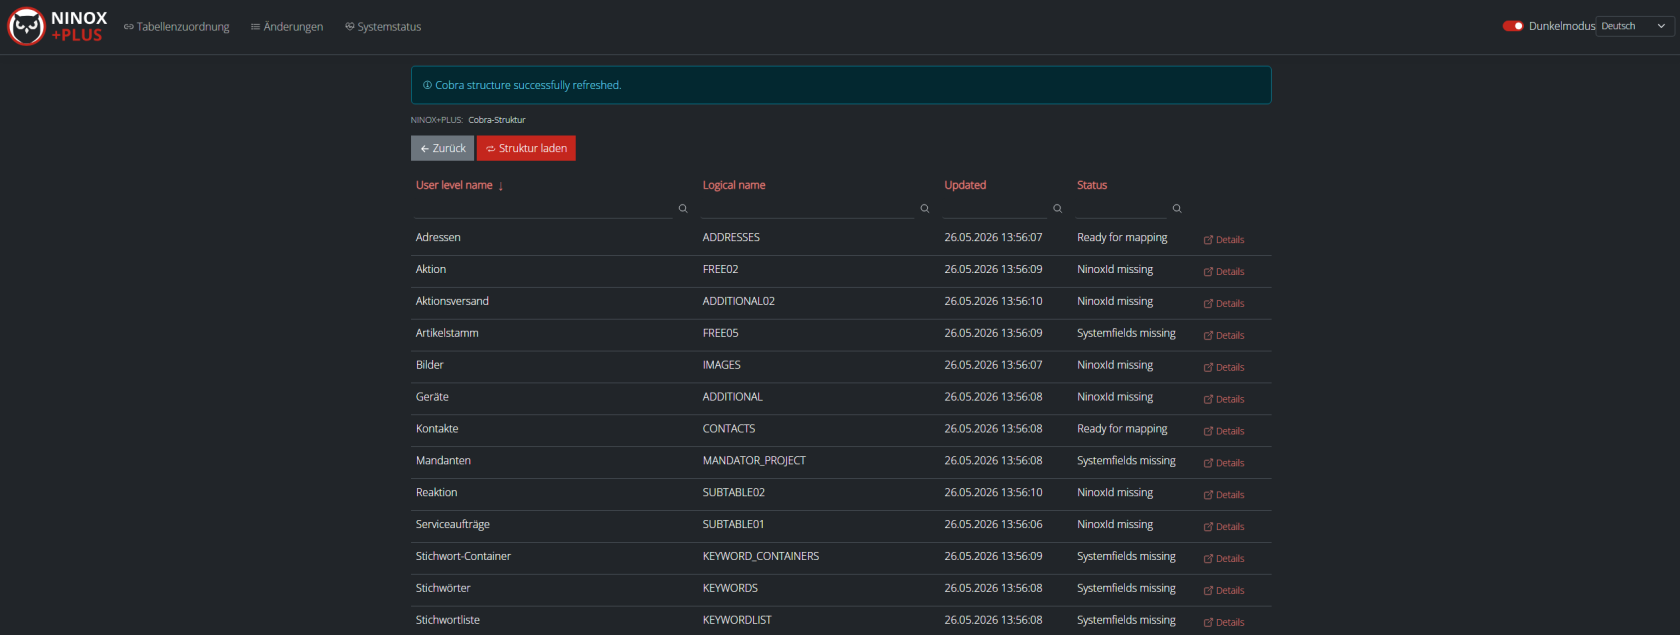1680x635 pixels.
Task: Click the Ready for mapping status of Kontakte
Action: (1122, 429)
